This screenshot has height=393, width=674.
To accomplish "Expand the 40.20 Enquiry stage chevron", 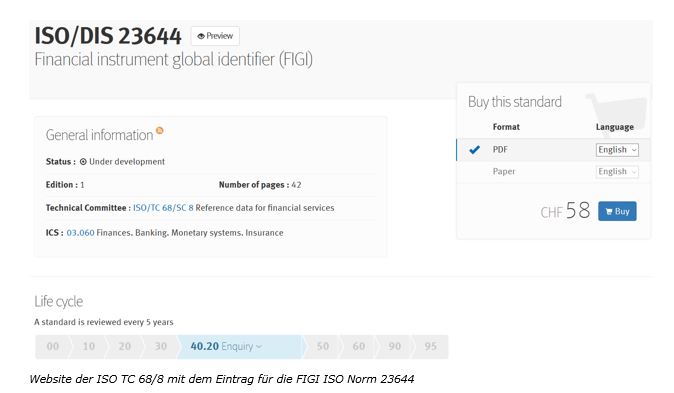I will click(259, 347).
